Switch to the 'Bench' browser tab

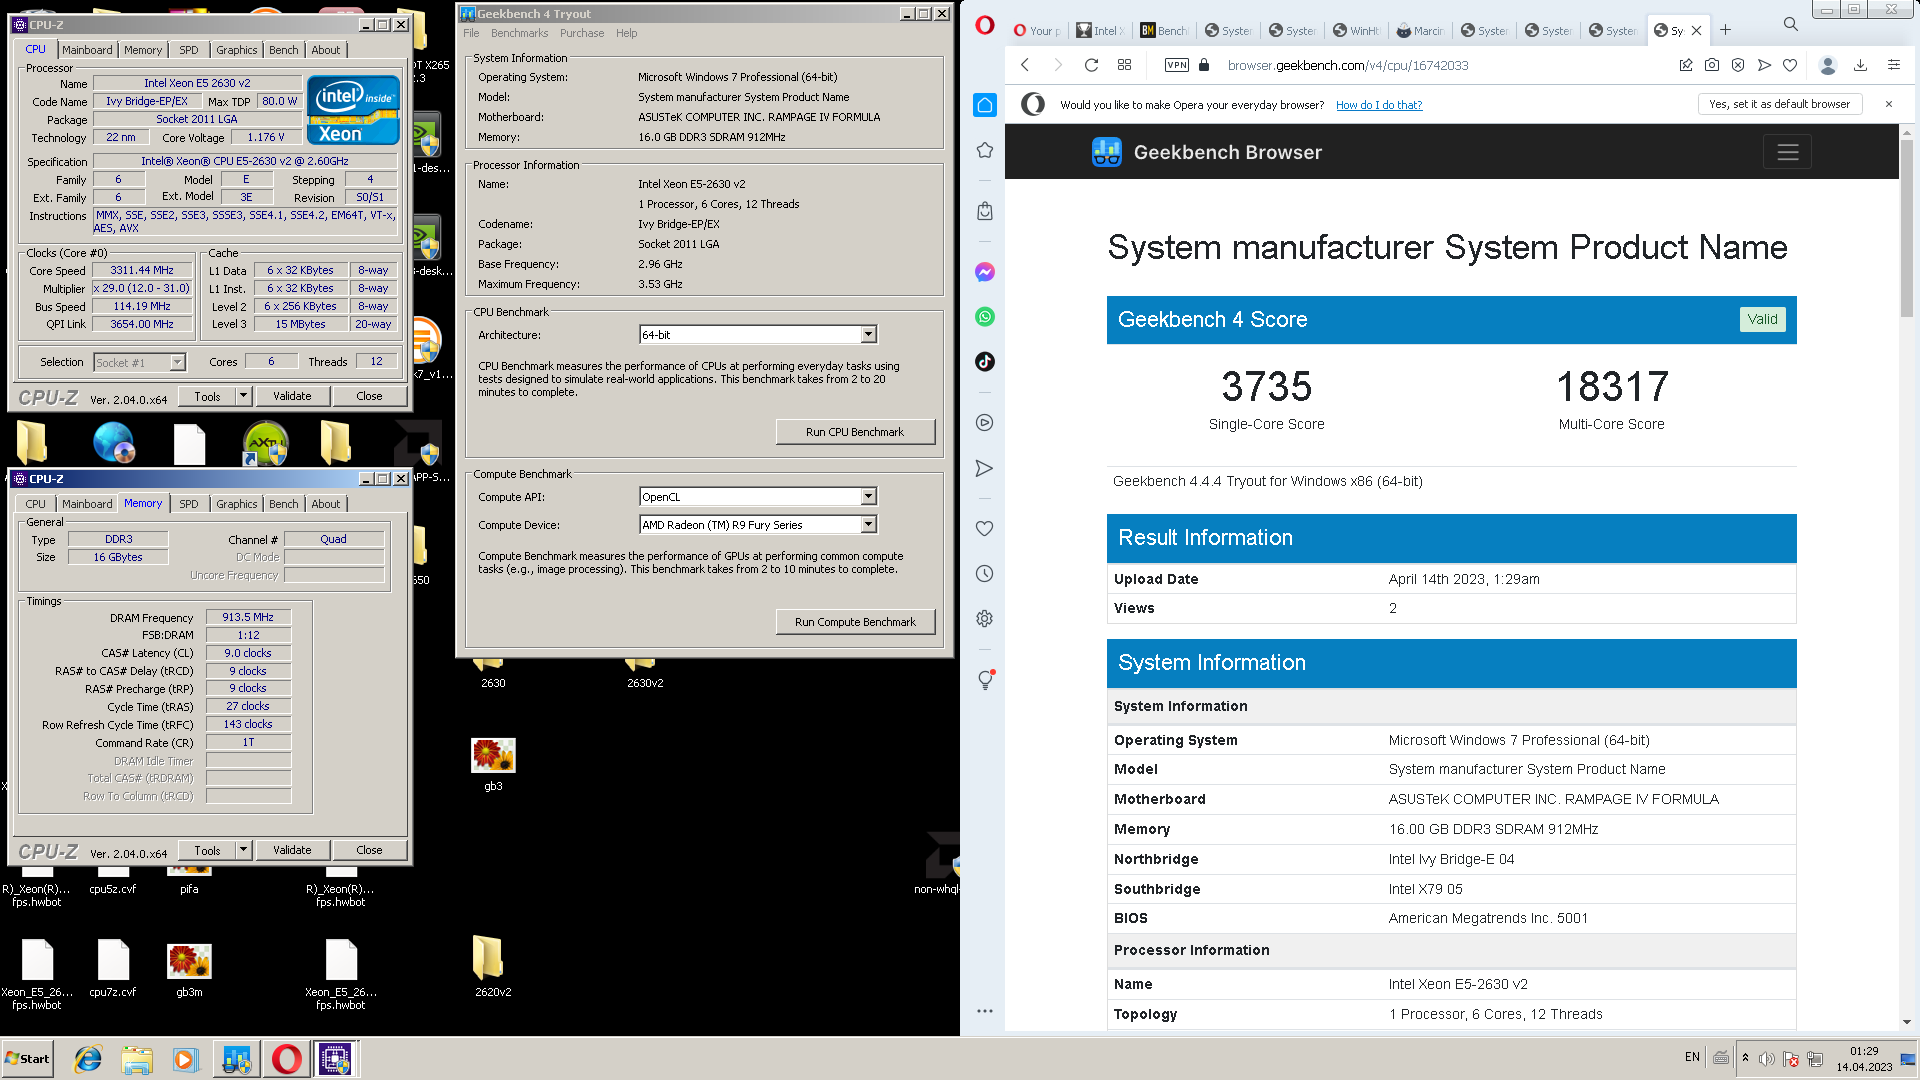coord(1164,31)
